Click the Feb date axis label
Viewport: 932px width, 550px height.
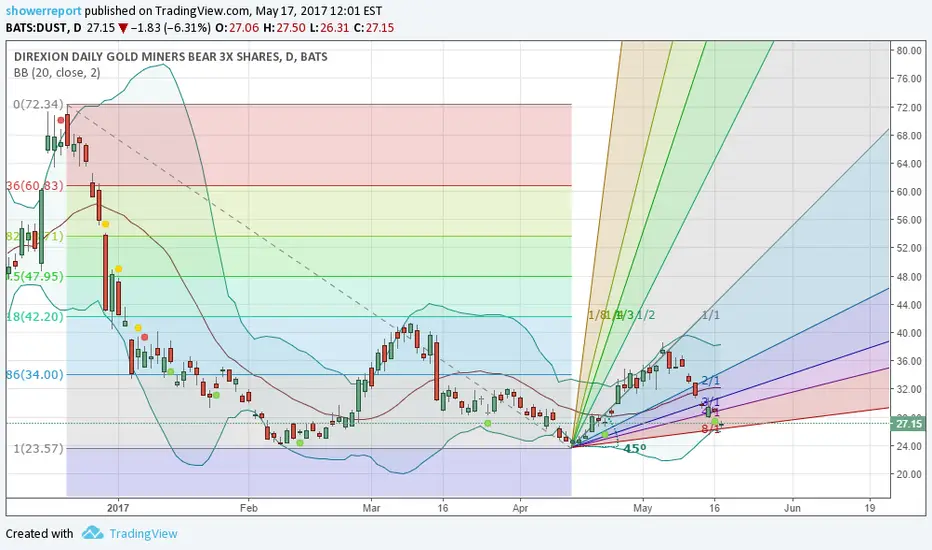(248, 508)
